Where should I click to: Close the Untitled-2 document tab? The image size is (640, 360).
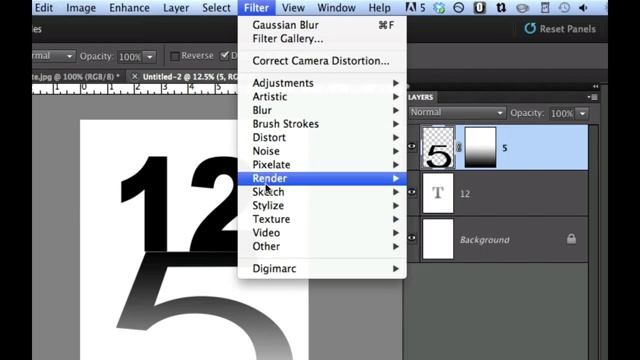[x=134, y=76]
